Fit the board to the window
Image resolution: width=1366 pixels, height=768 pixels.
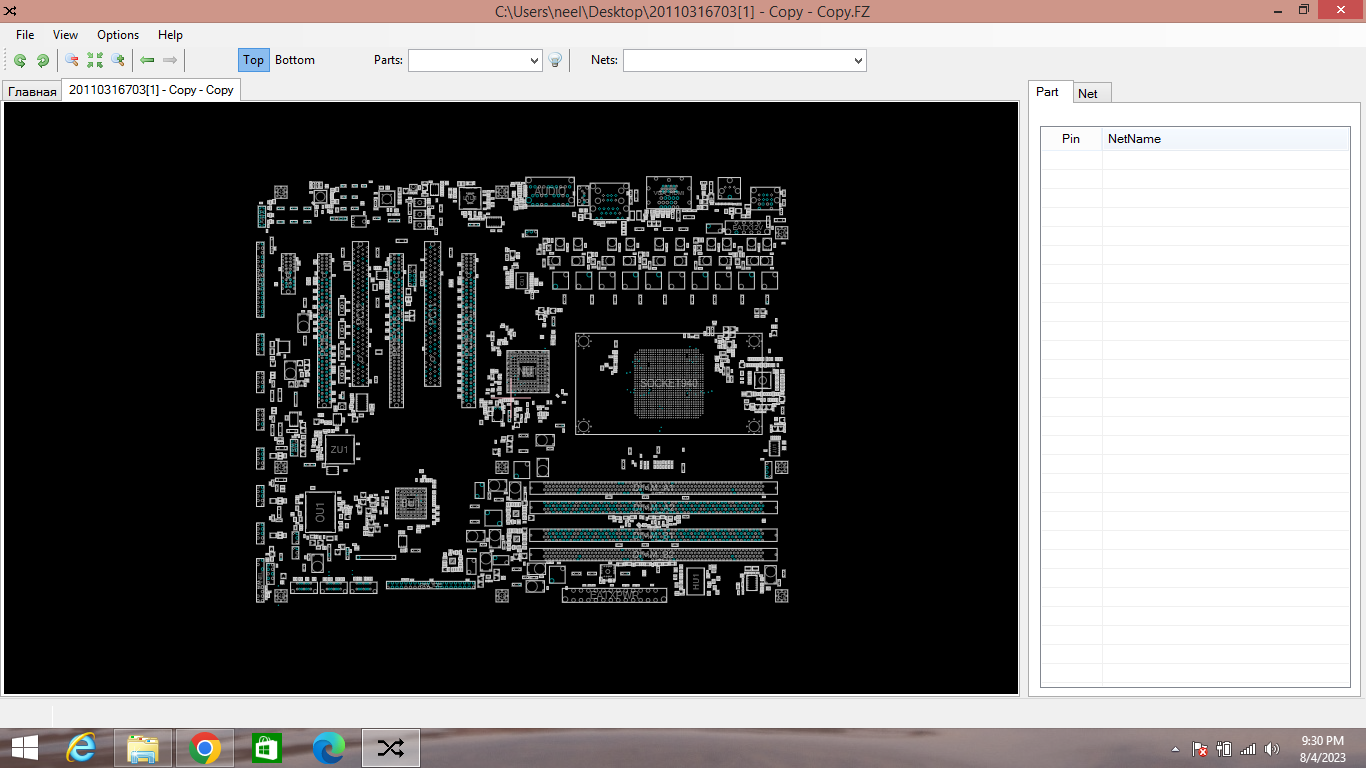[x=95, y=60]
